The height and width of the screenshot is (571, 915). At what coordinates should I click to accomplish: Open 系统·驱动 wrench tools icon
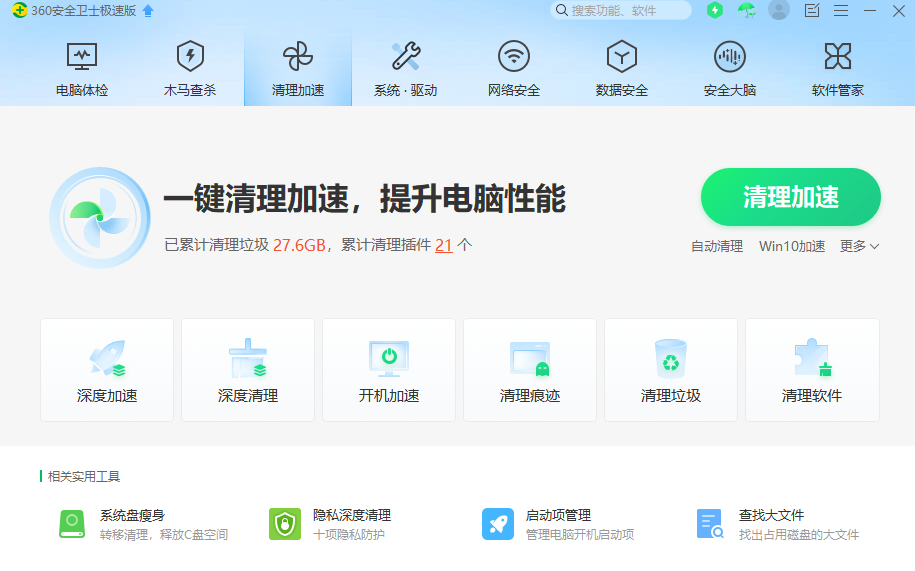405,56
